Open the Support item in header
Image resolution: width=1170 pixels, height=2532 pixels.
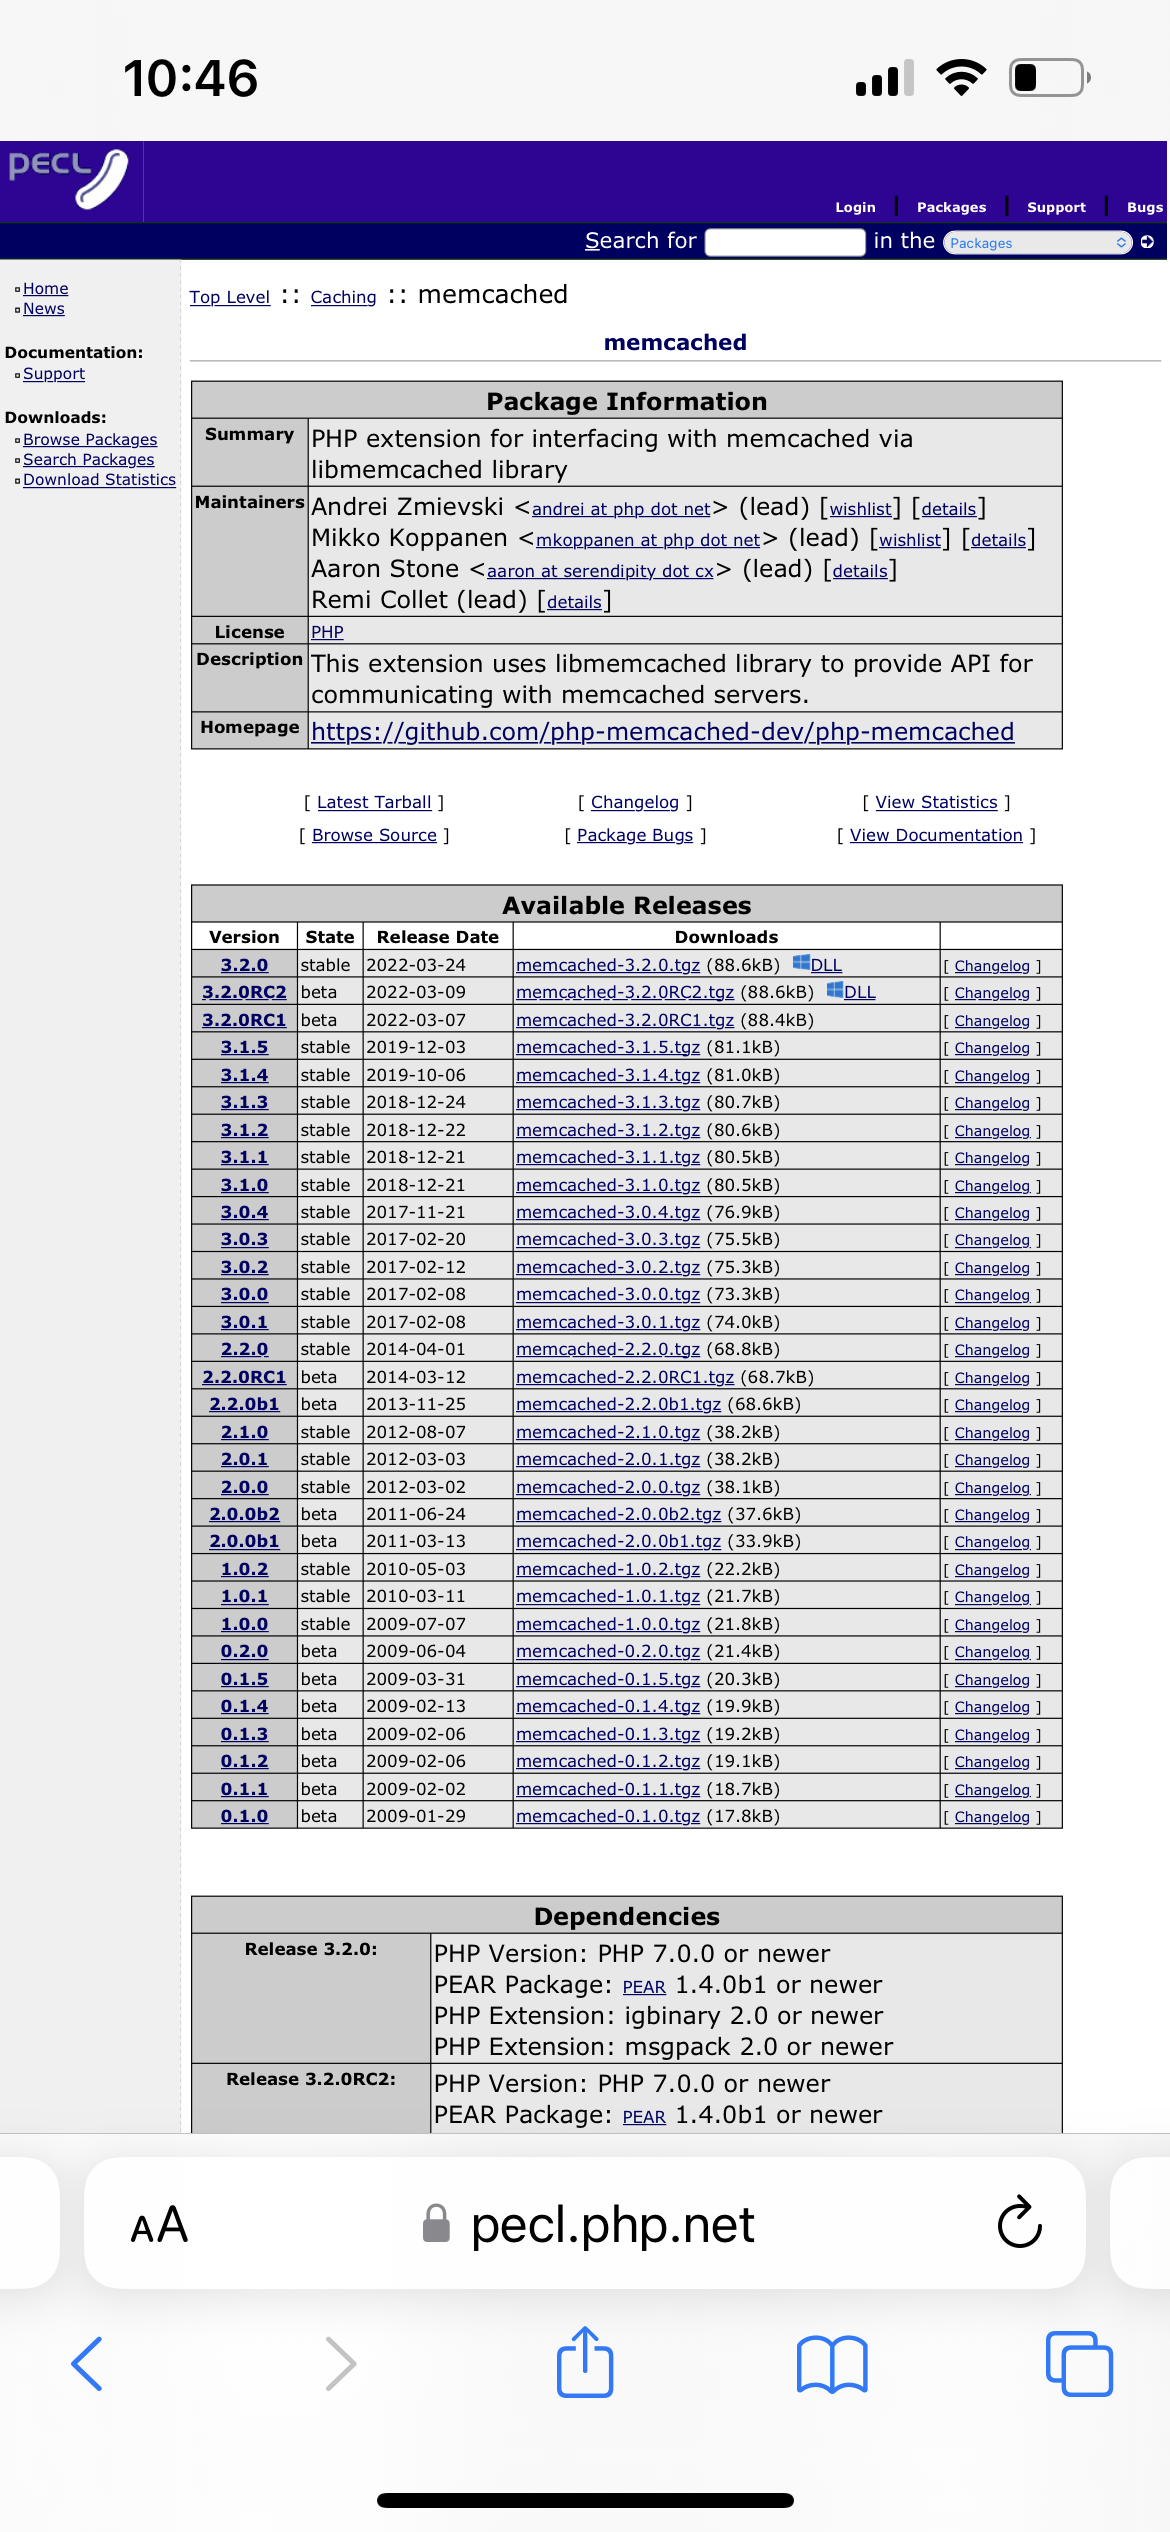1056,207
